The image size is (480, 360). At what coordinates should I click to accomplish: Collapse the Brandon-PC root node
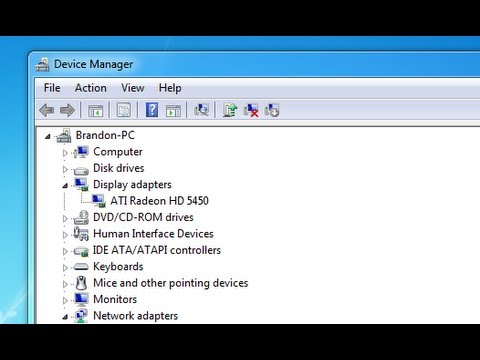pos(48,136)
